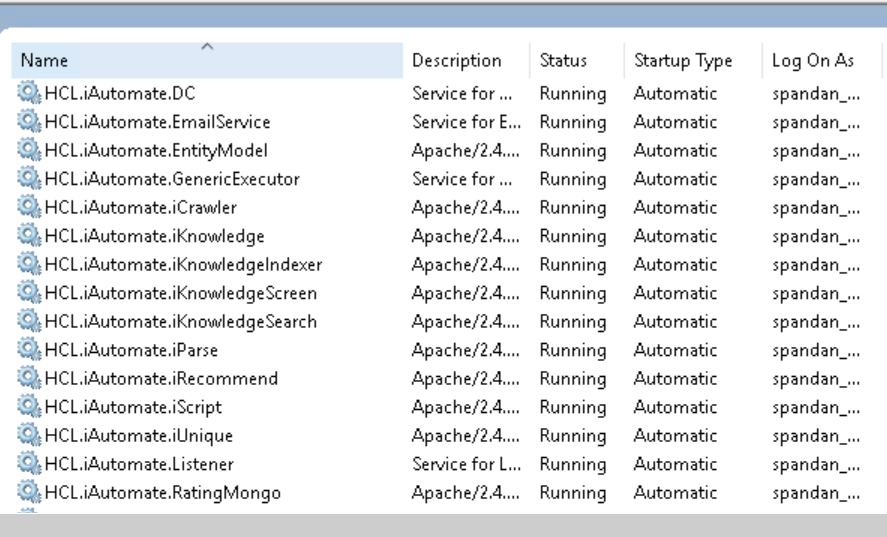Select the HCL.iAutomate.iKnowledgeSearch service name

coord(180,322)
